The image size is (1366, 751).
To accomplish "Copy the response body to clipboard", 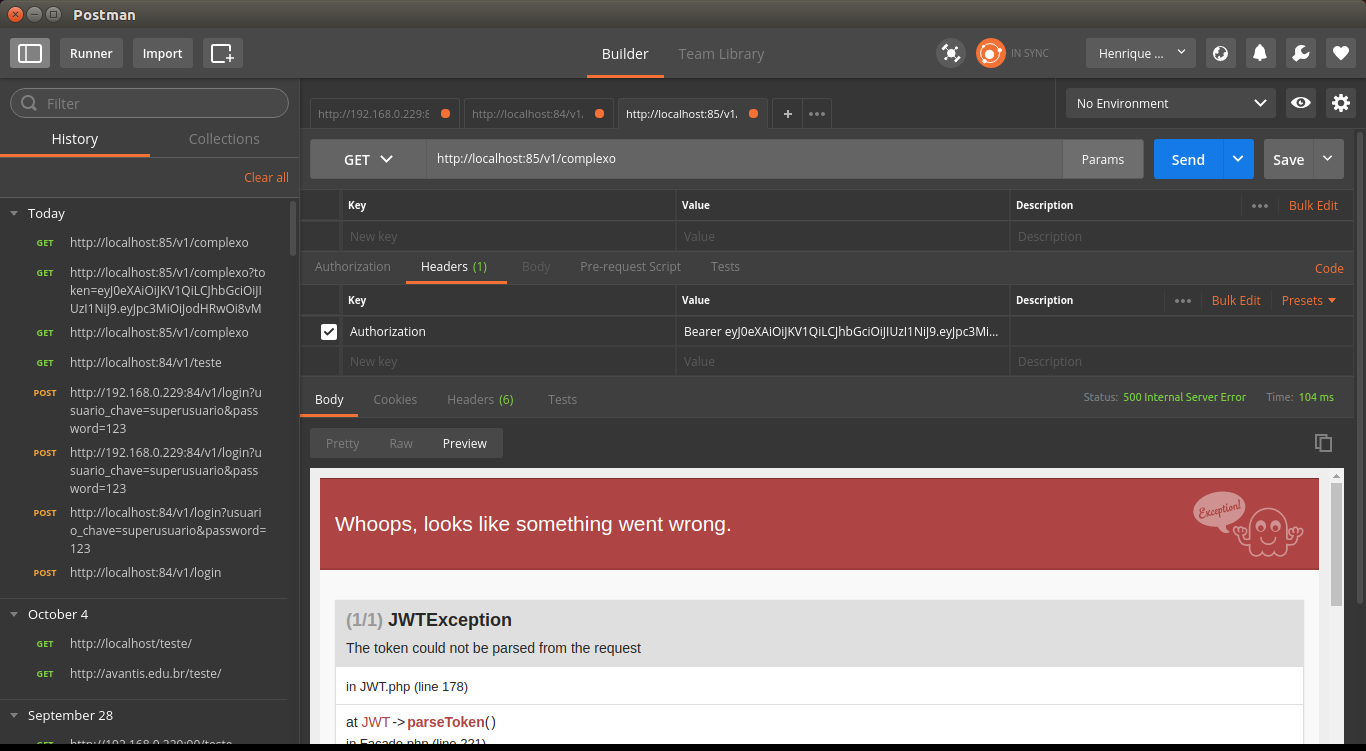I will 1323,443.
